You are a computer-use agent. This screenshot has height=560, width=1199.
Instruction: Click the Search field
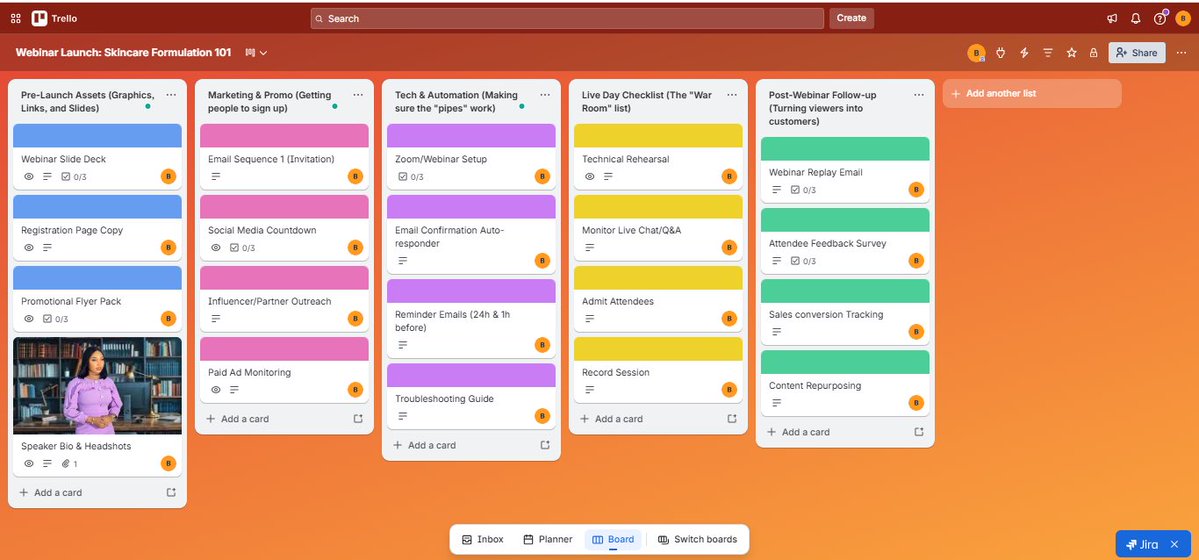[x=567, y=18]
